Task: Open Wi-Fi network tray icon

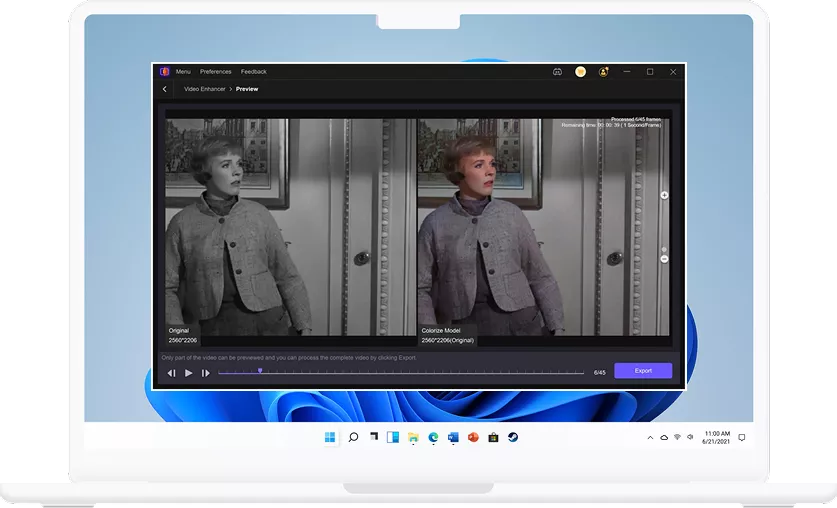Action: 677,438
